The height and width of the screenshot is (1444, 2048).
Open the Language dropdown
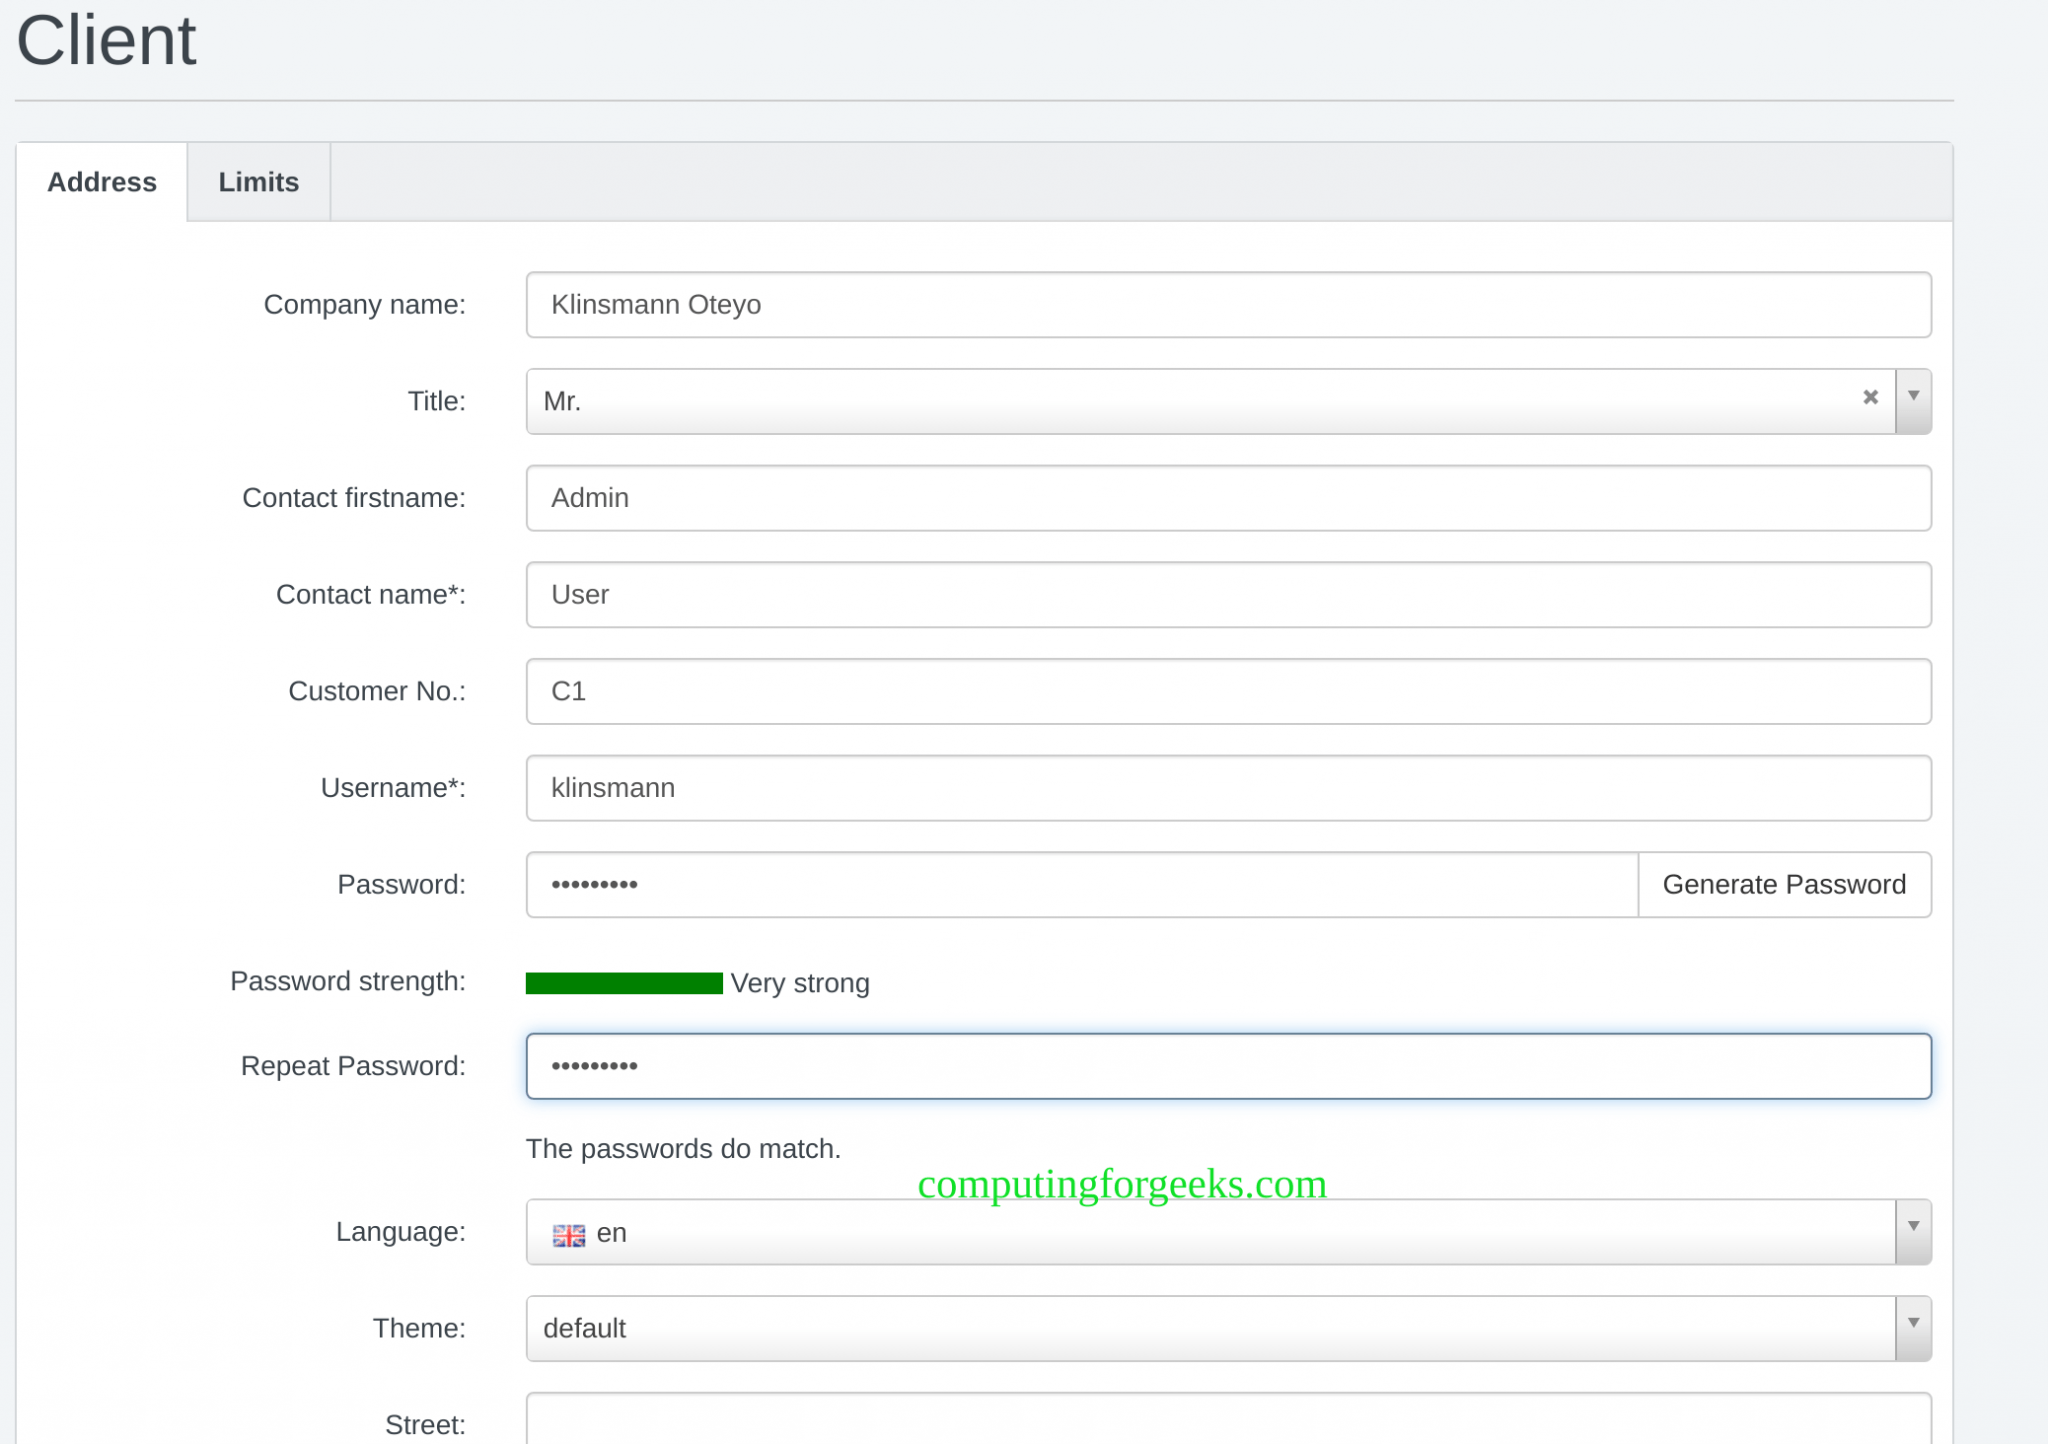pos(1911,1231)
